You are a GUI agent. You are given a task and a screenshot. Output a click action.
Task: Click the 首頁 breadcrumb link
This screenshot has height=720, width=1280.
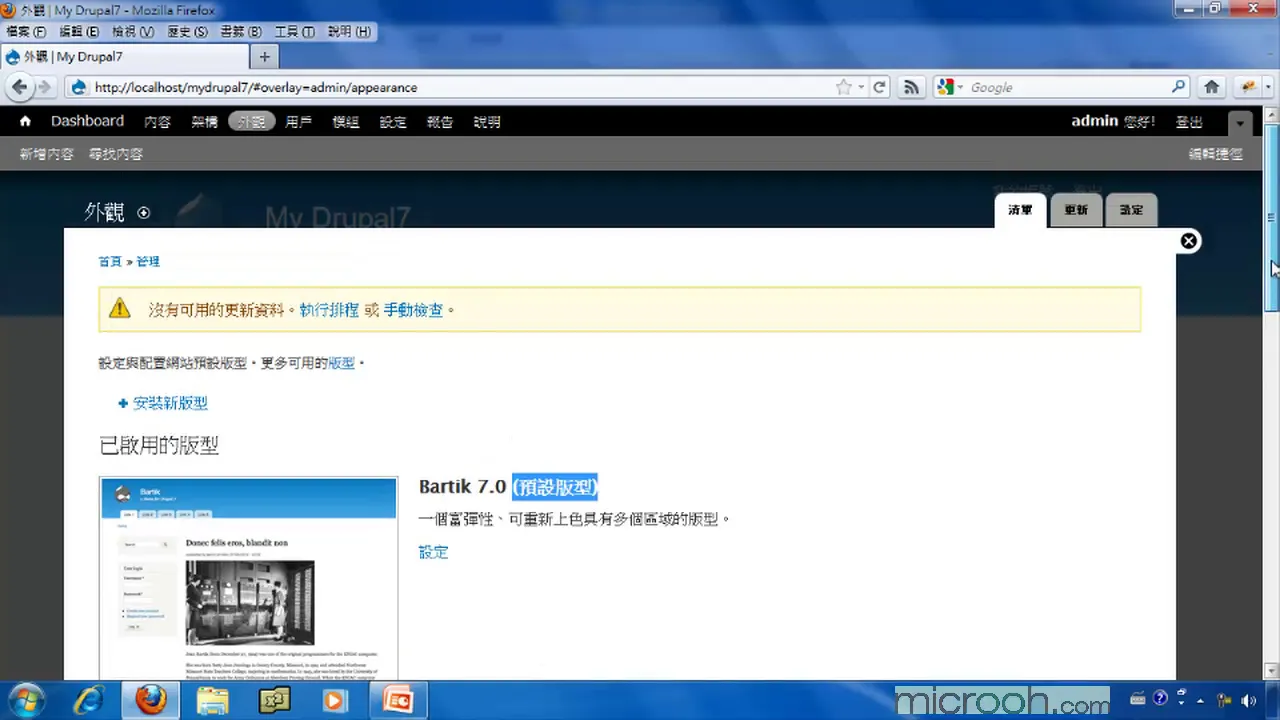110,261
